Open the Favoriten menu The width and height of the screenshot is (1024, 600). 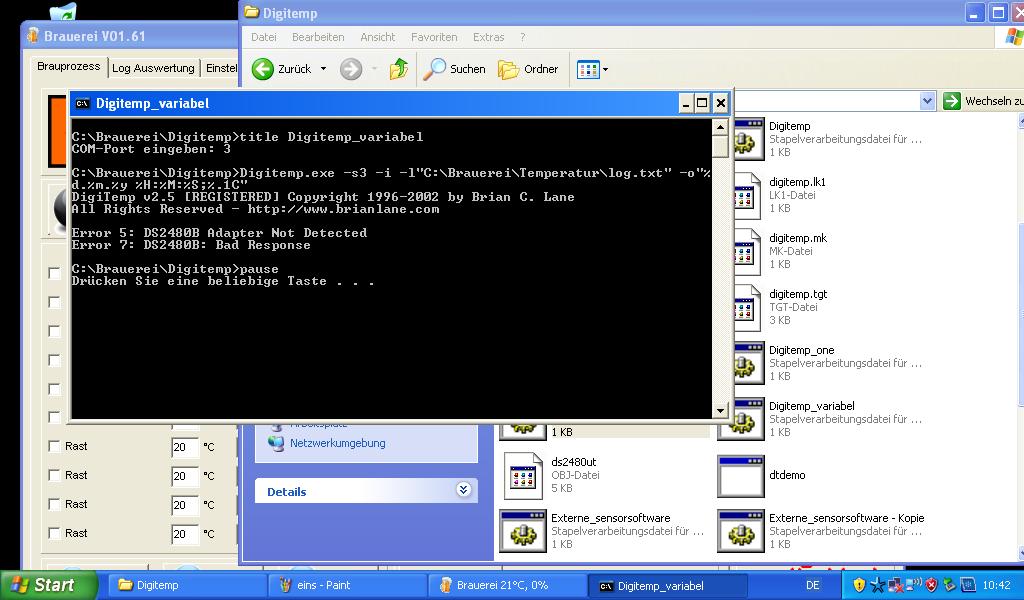[434, 37]
